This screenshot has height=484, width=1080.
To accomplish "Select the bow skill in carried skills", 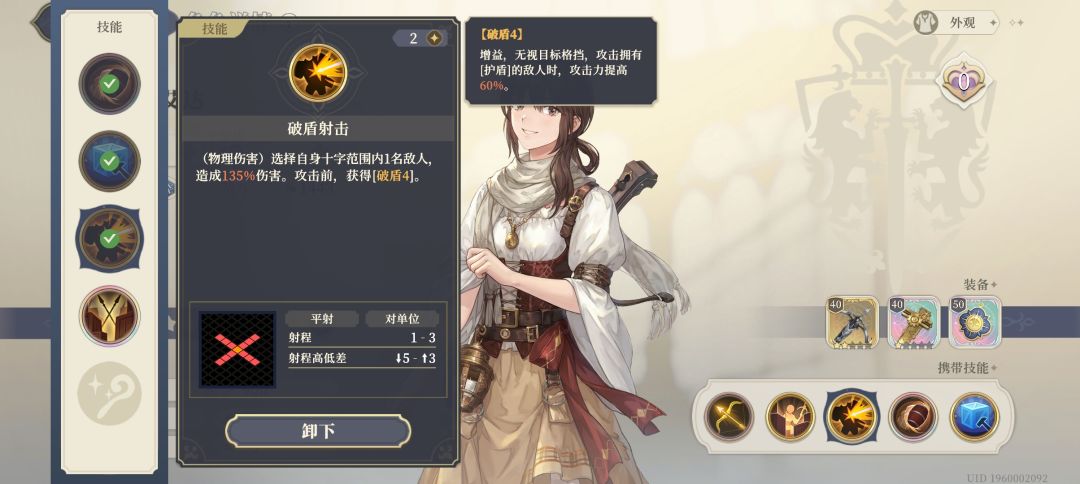I will [x=729, y=417].
